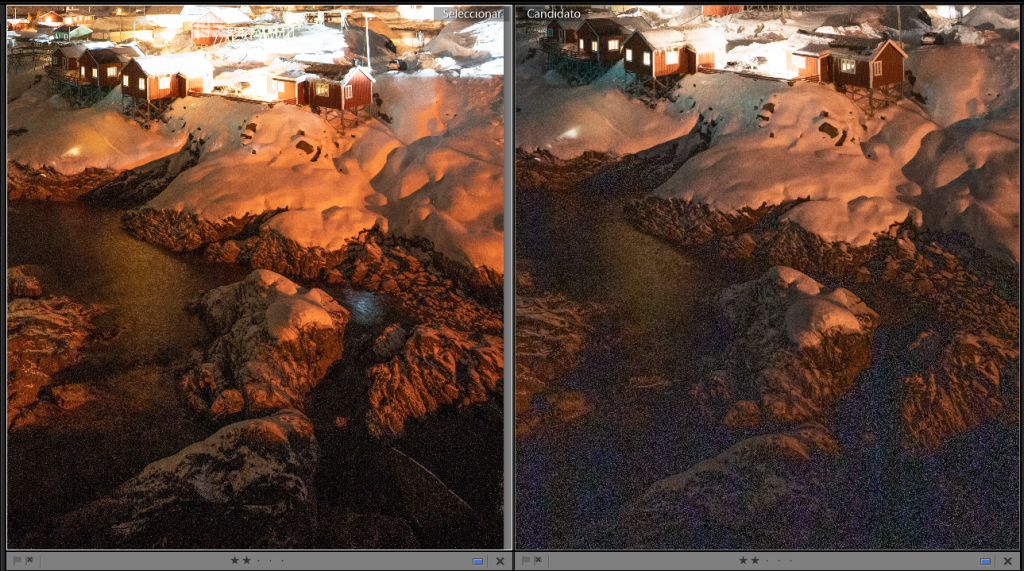Close the Candidate photo pane
Viewport: 1024px width, 571px height.
point(1008,561)
